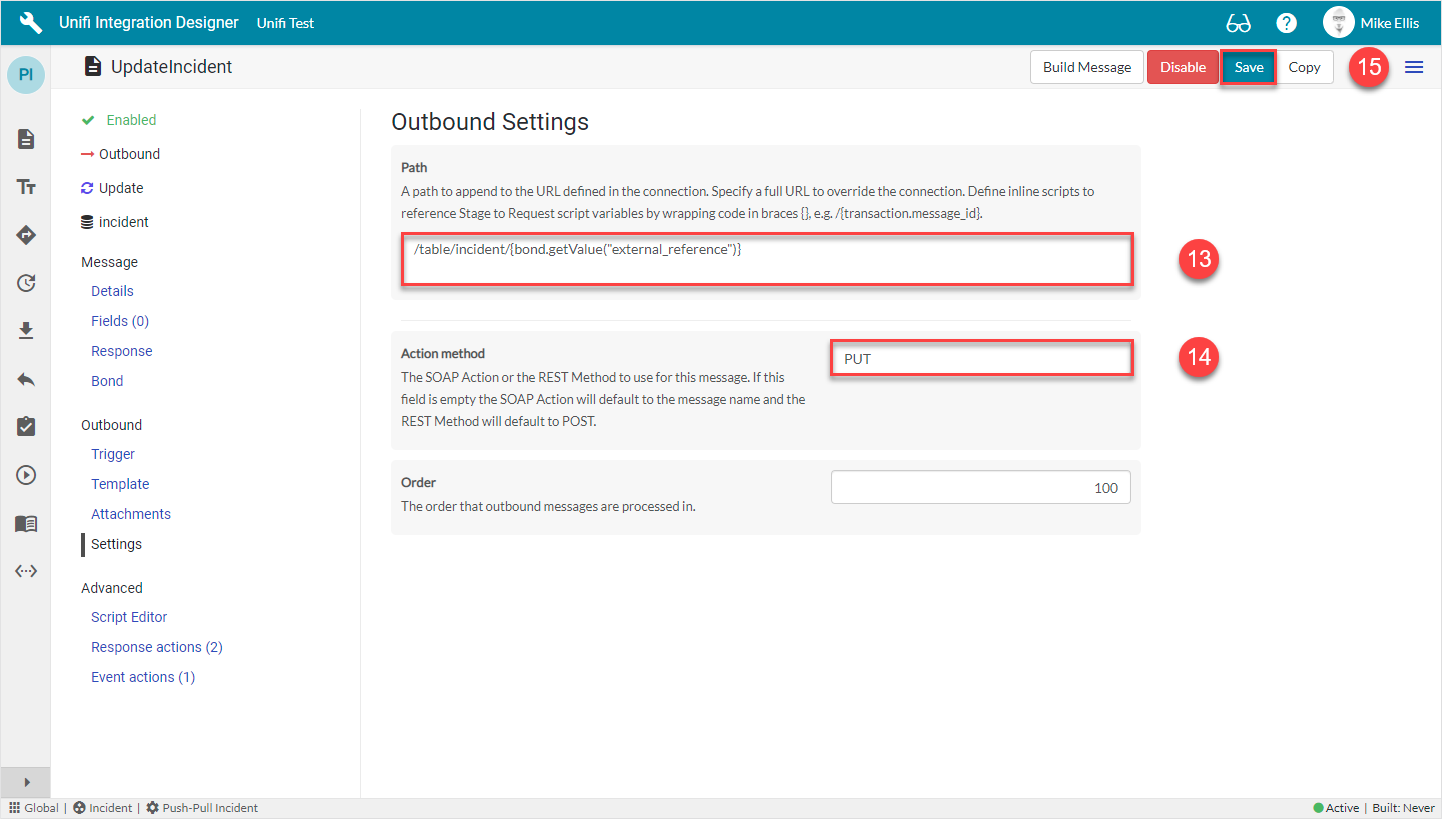Select the text fields icon in sidebar
Screen dimensions: 1442x819
(26, 187)
